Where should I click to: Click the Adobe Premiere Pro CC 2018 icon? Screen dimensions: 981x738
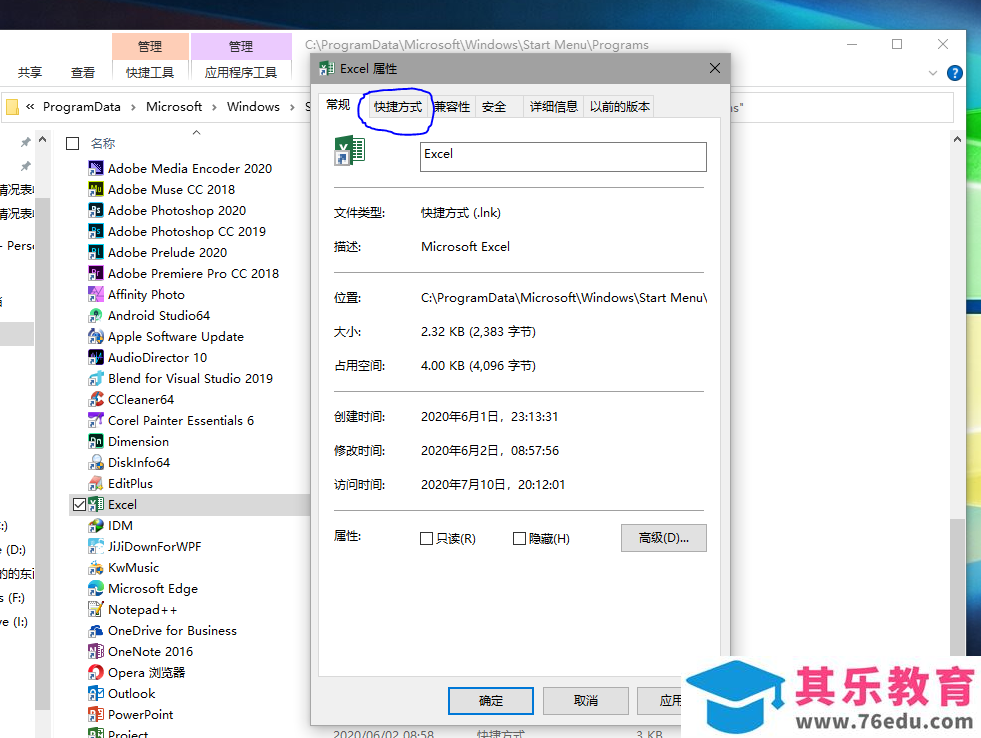click(x=96, y=273)
